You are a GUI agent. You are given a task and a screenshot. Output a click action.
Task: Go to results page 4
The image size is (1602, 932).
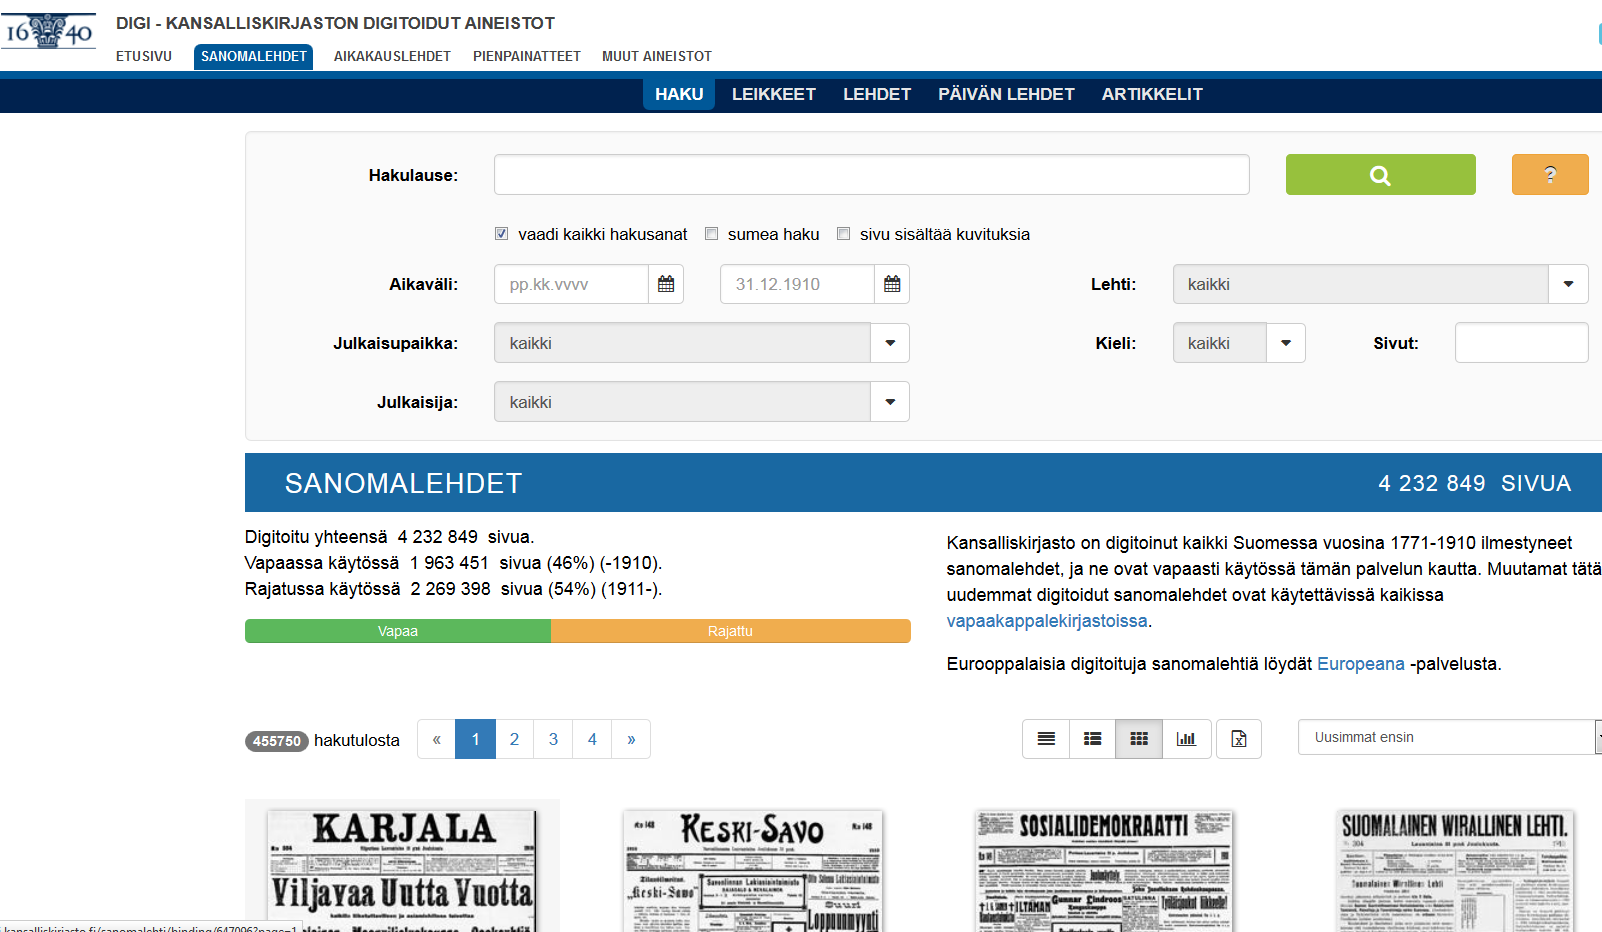coord(592,739)
